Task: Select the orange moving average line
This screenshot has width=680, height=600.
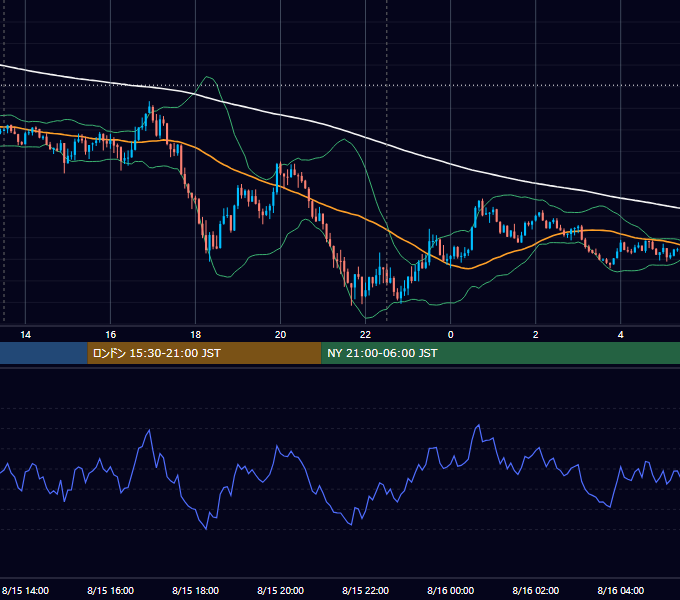Action: [366, 218]
